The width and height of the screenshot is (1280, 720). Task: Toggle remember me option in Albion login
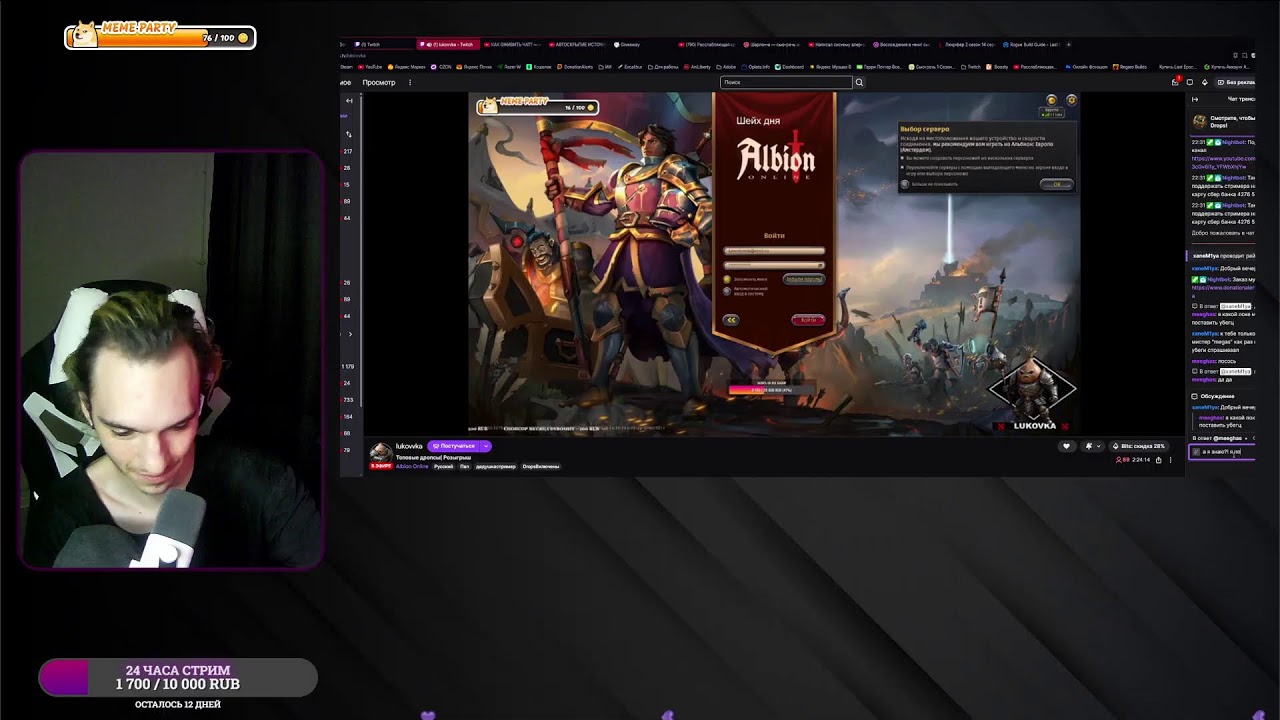[727, 279]
